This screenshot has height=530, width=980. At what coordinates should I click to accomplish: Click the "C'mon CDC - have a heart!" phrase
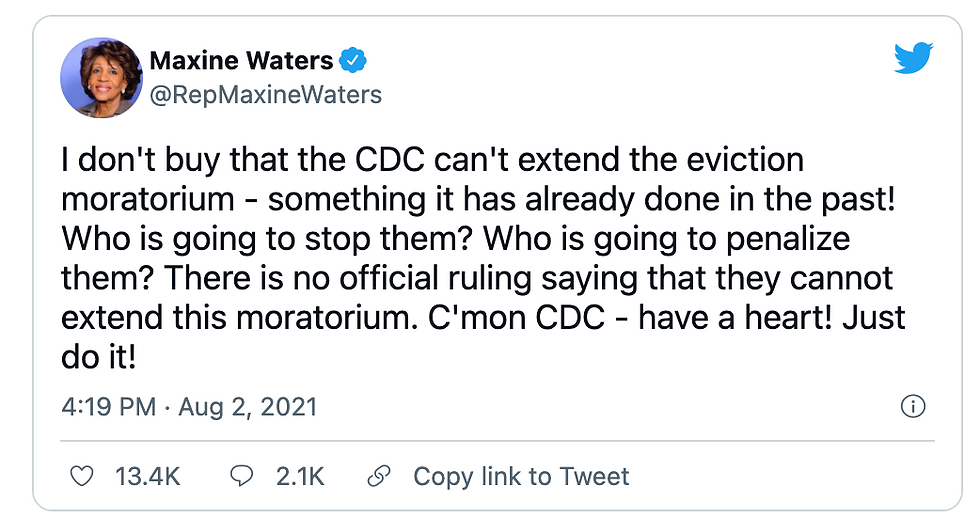(630, 318)
